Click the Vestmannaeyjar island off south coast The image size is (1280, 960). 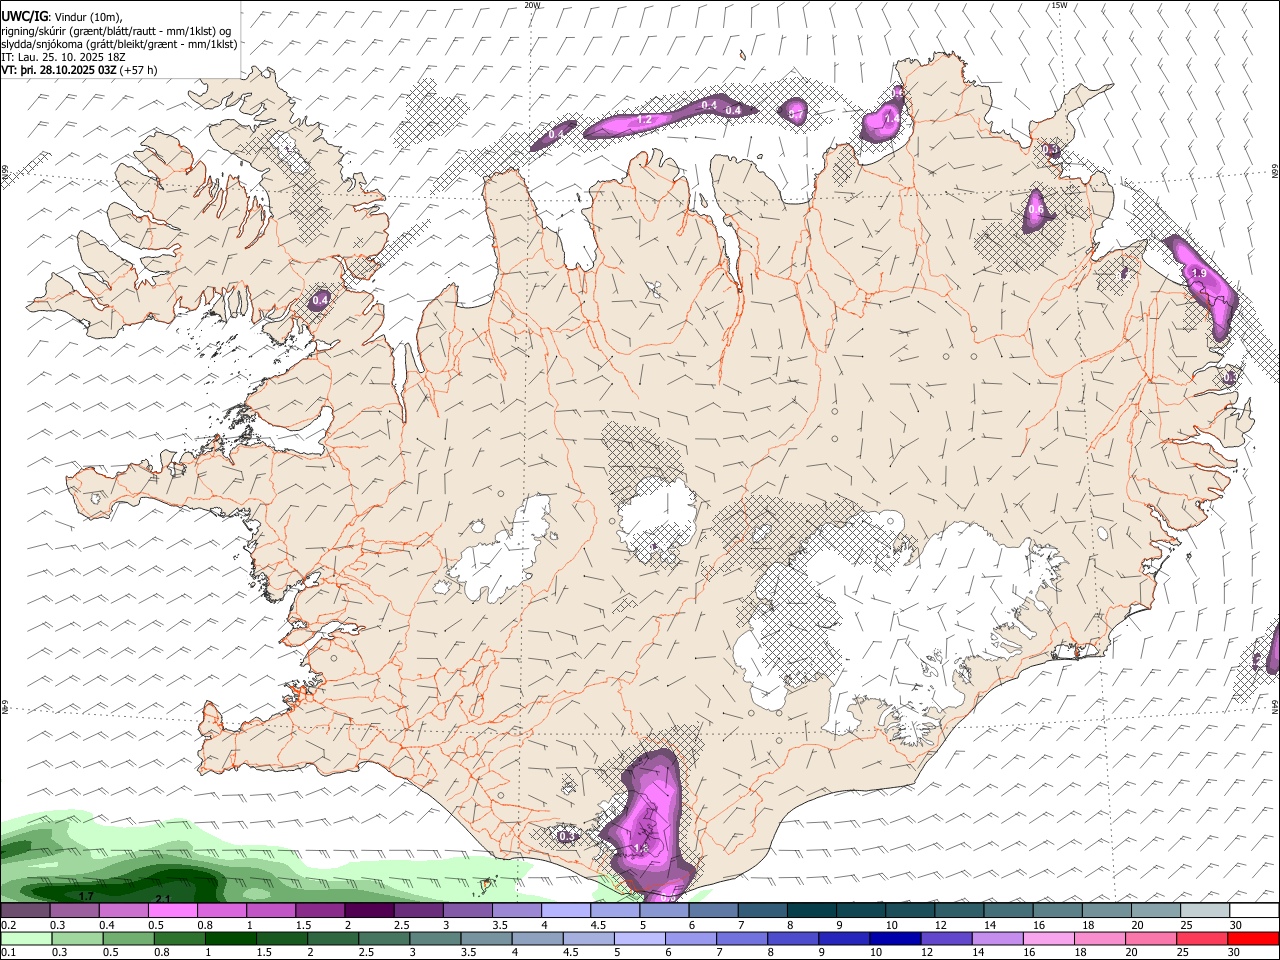point(487,883)
